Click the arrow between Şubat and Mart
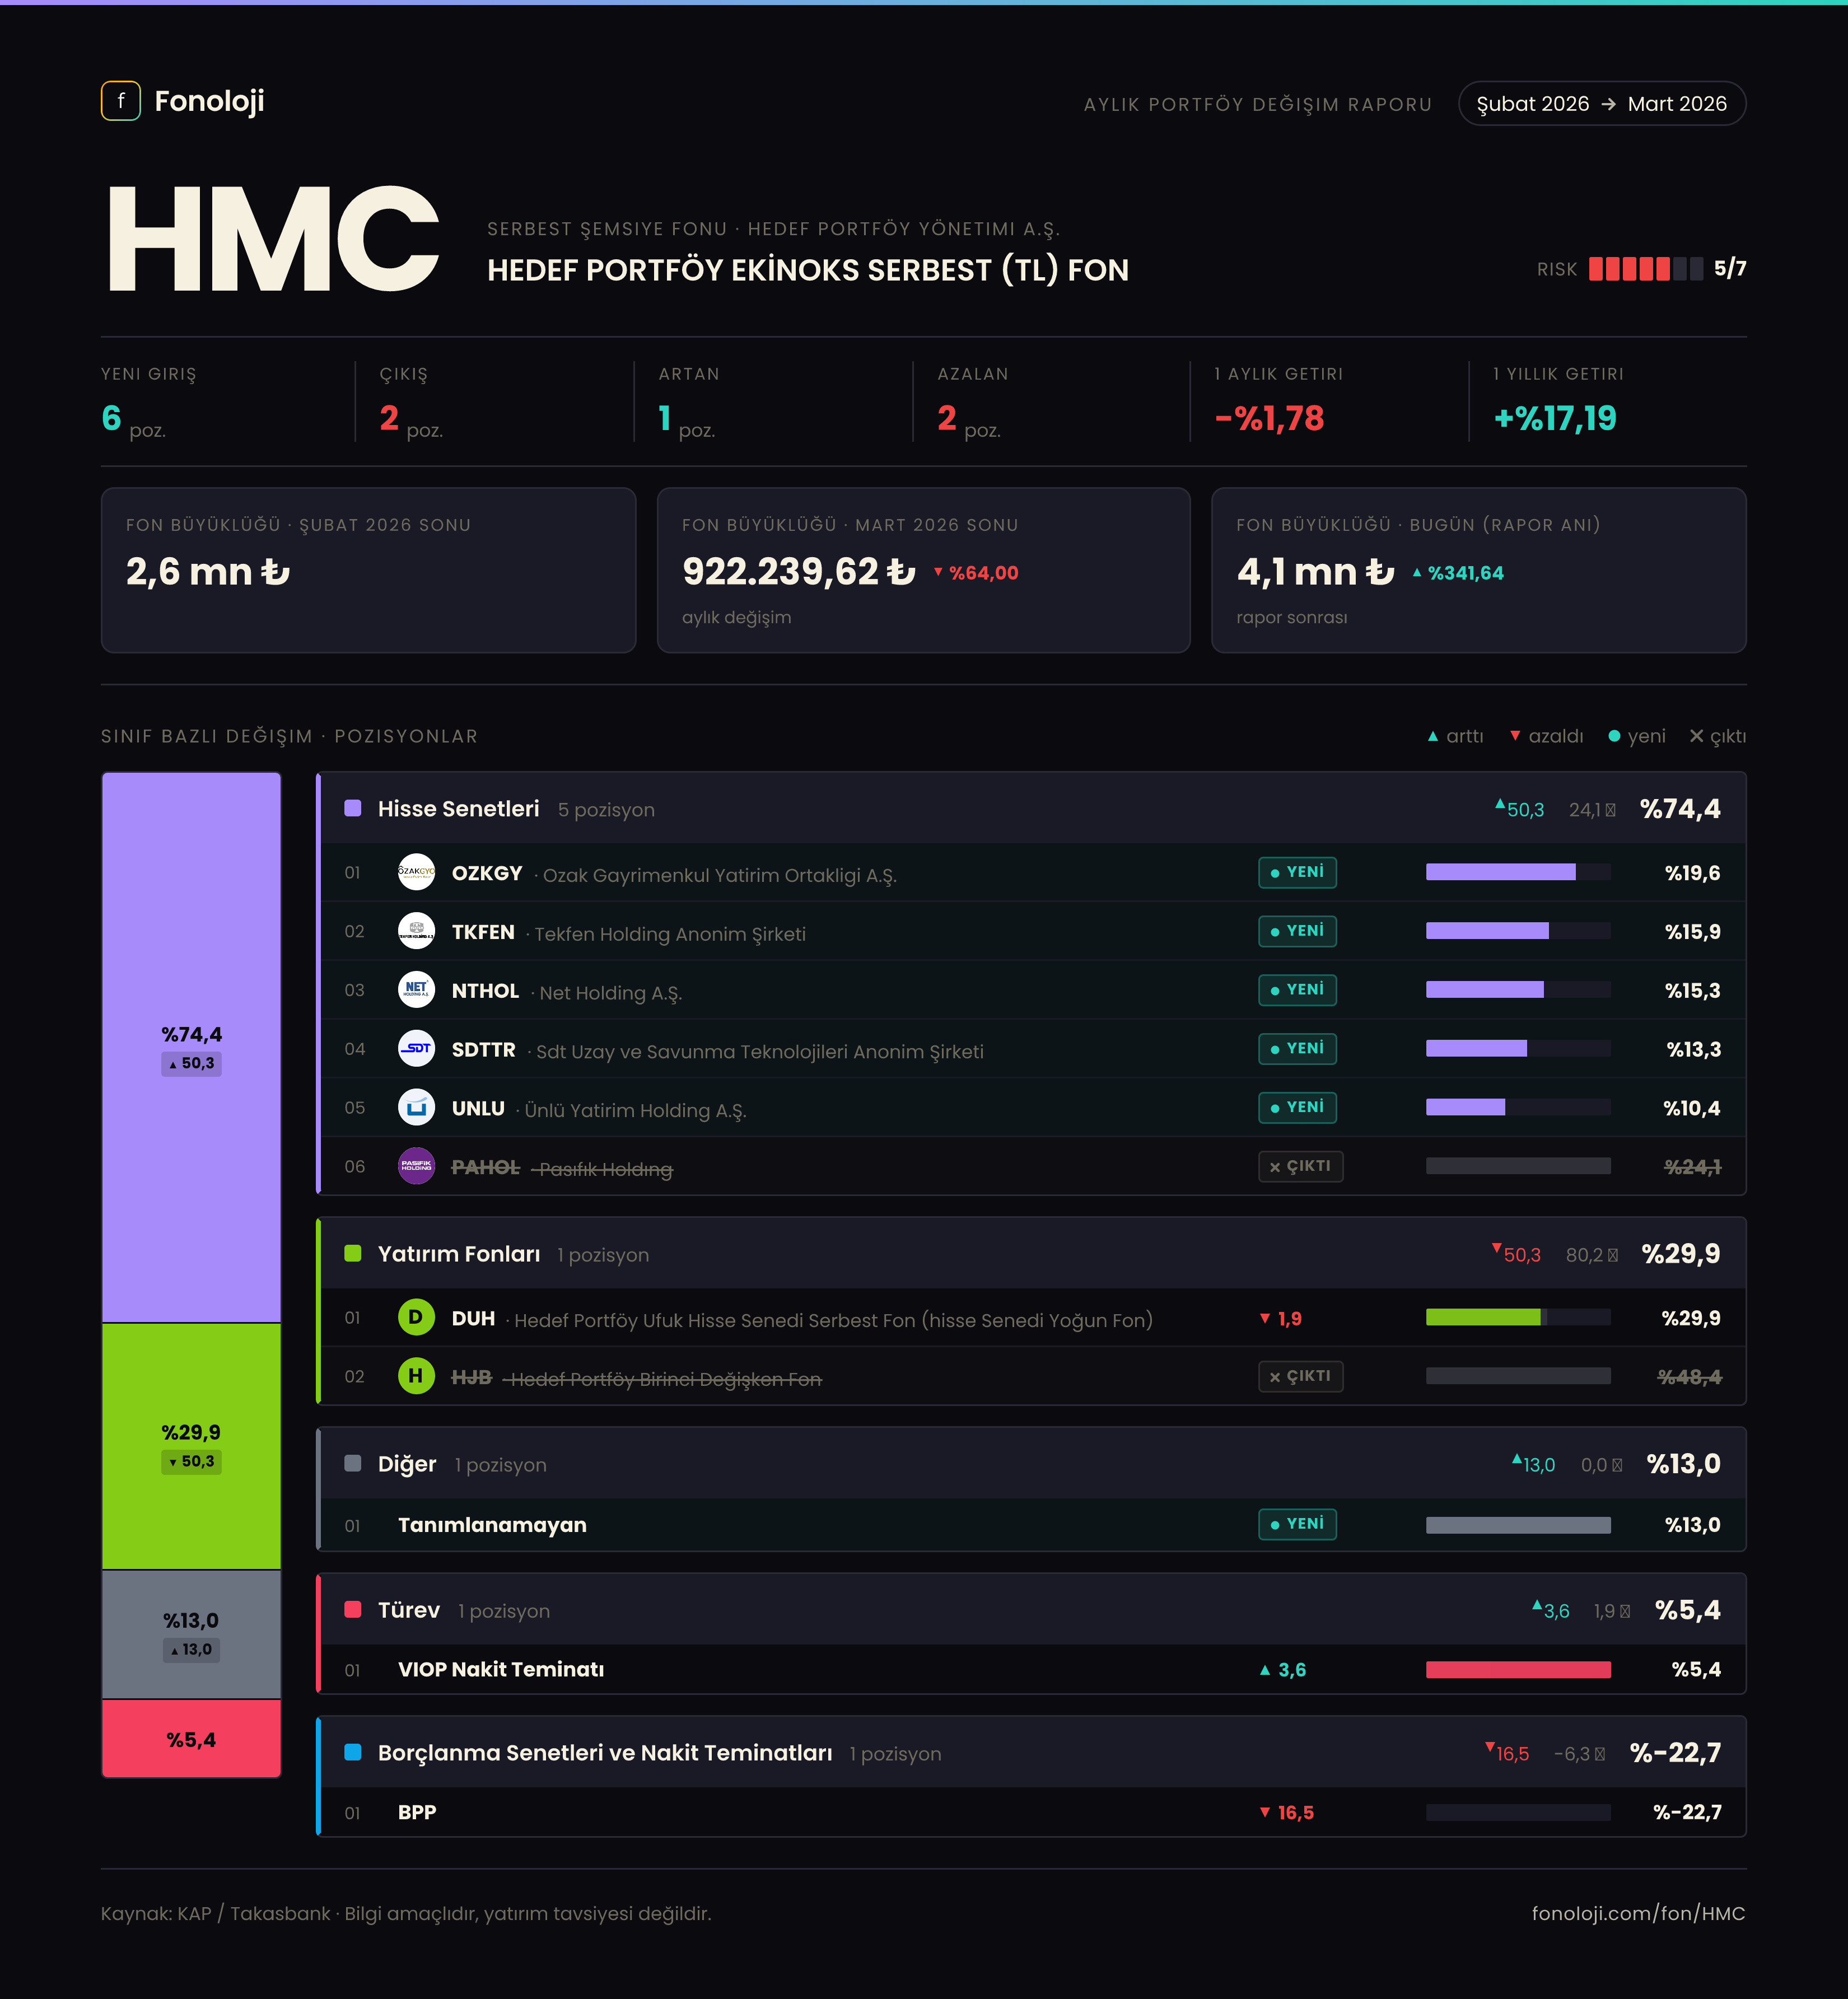The height and width of the screenshot is (1999, 1848). click(1608, 104)
